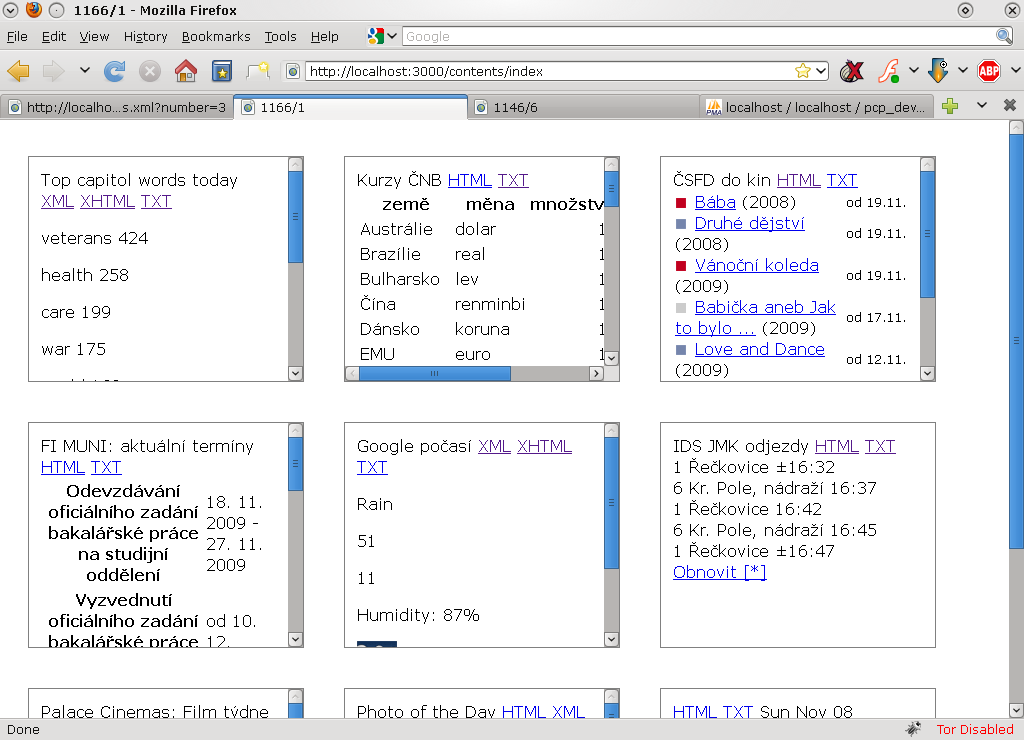Open a new tab with plus icon
1024x740 pixels.
click(950, 106)
